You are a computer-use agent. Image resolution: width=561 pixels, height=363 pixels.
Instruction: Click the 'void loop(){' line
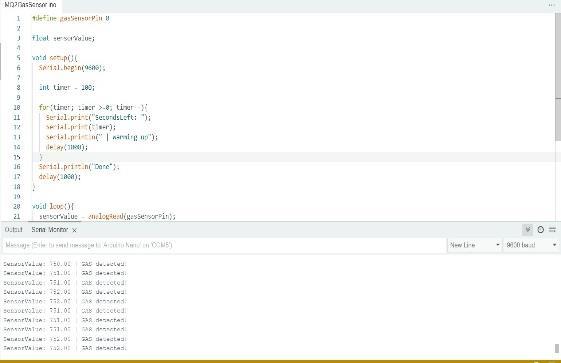point(53,206)
